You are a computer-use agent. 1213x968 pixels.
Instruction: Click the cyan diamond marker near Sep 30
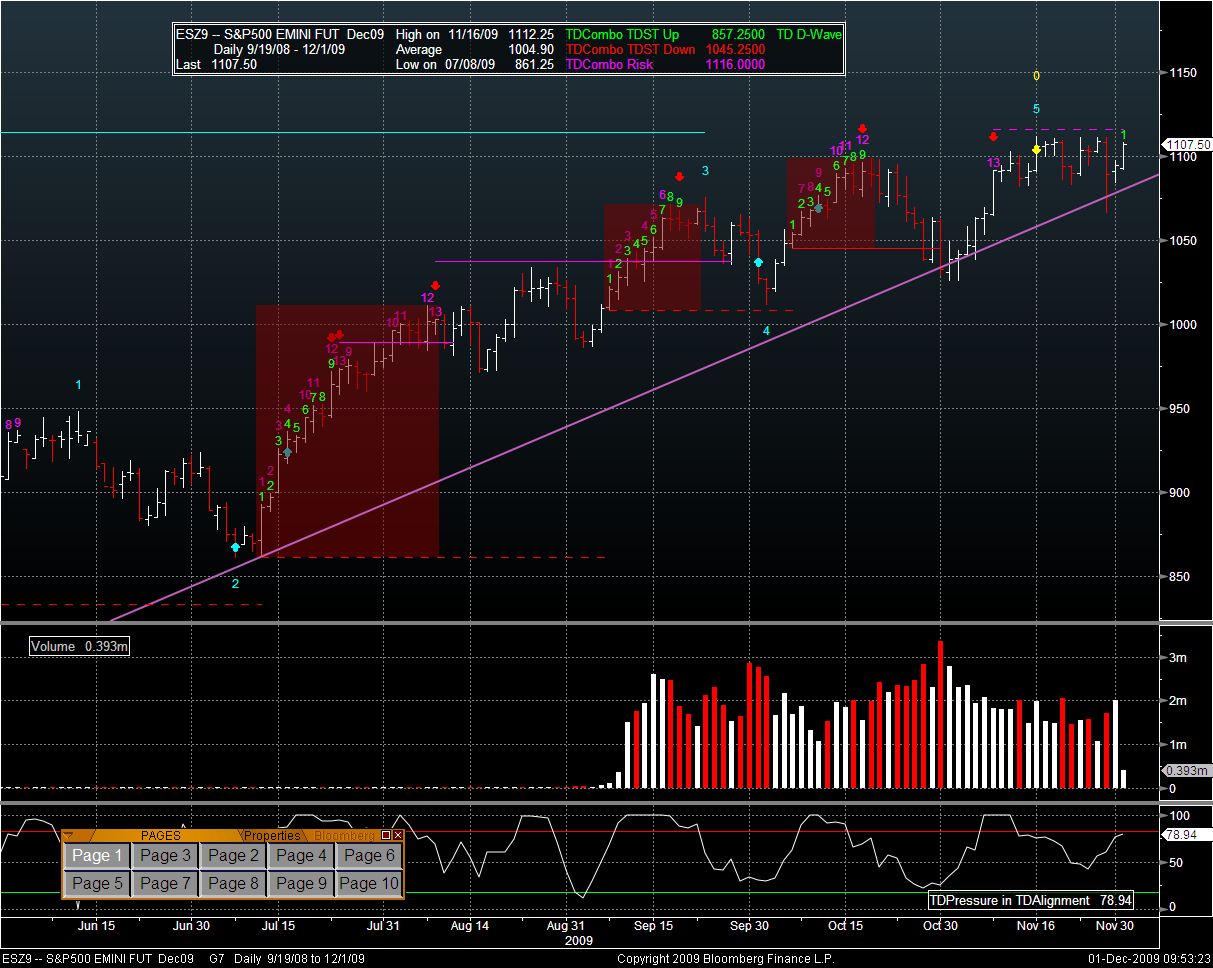(x=758, y=262)
